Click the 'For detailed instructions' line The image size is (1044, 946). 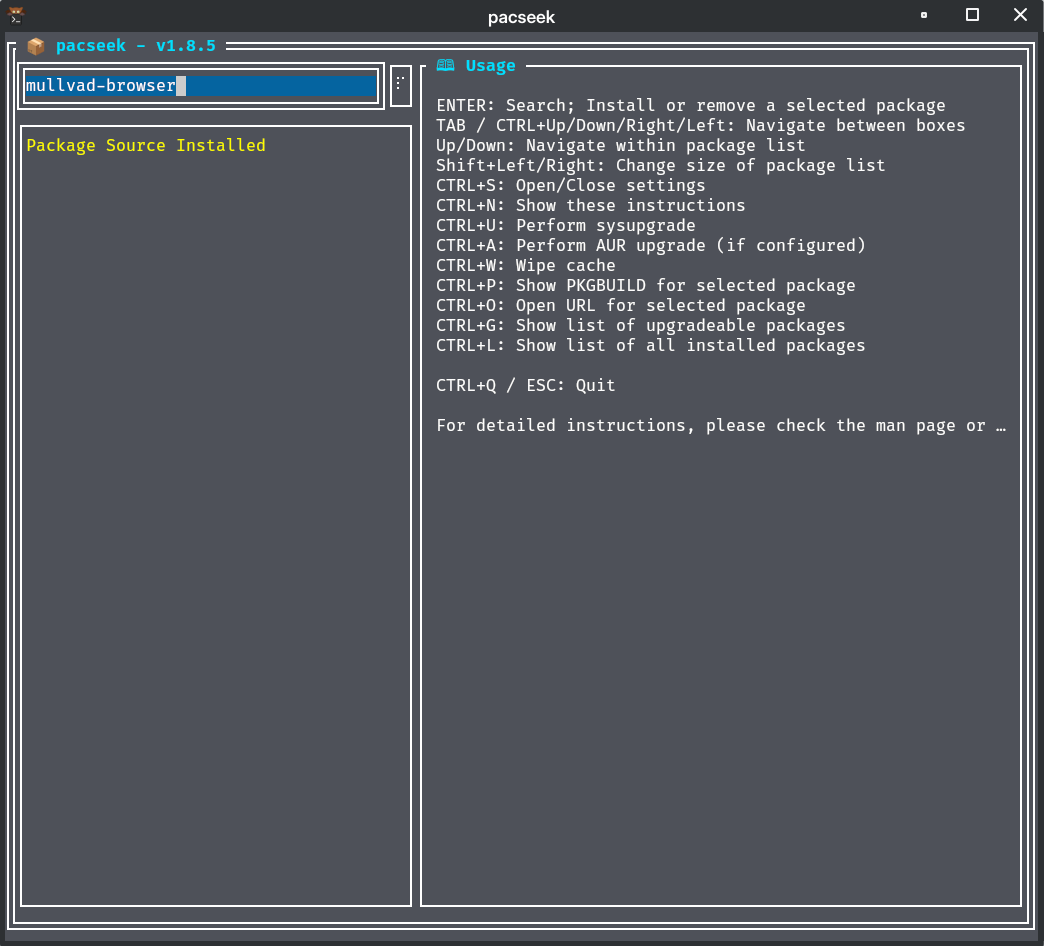pyautogui.click(x=721, y=425)
